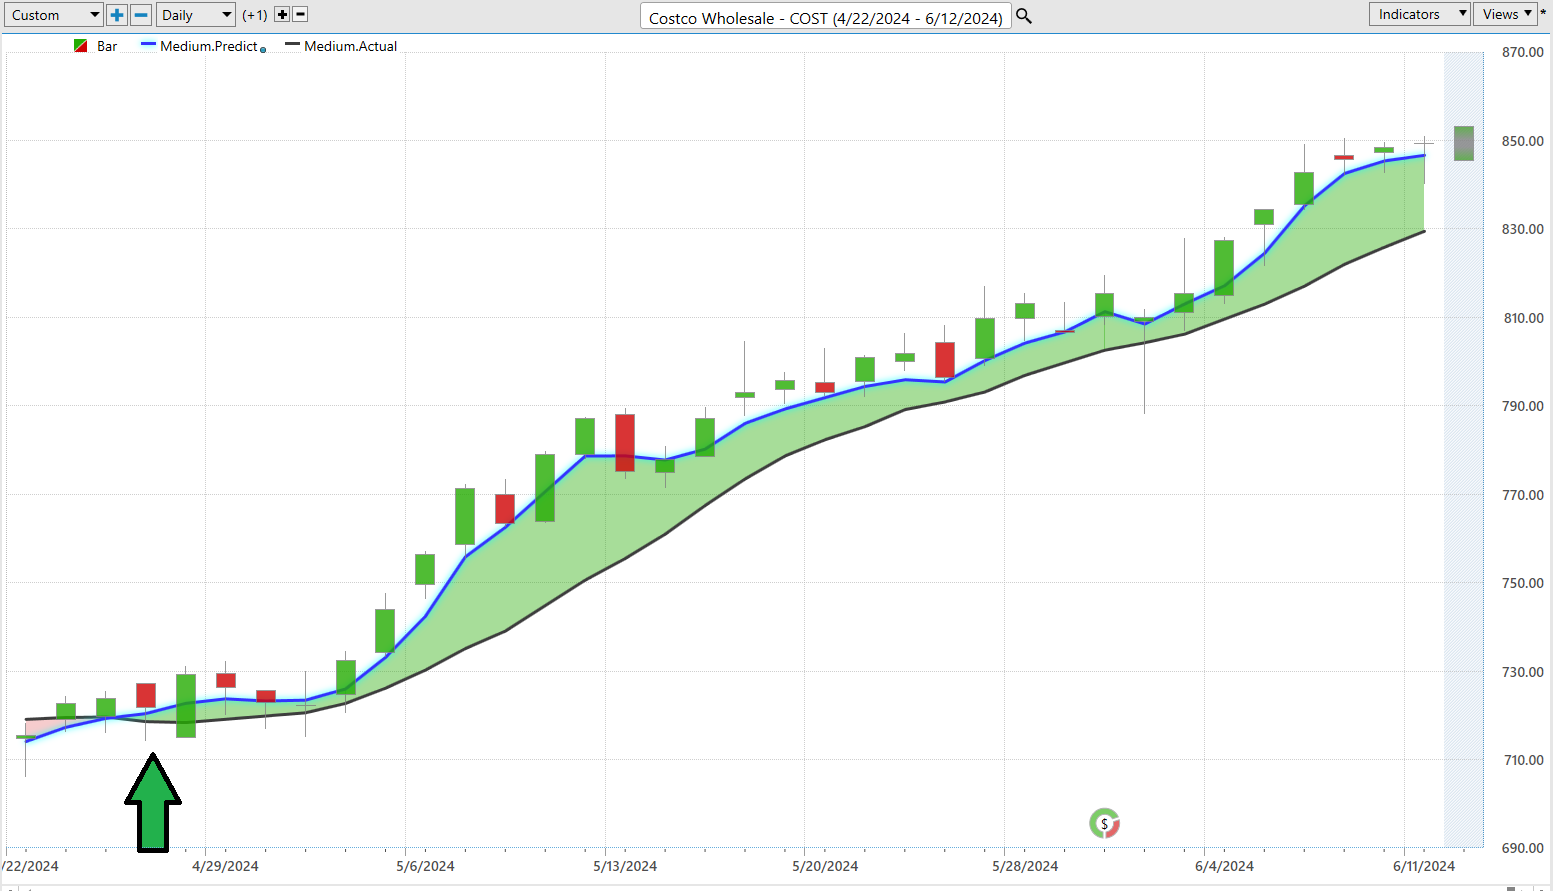Image resolution: width=1553 pixels, height=891 pixels.
Task: Click the black minus icon beside (+1)
Action: click(300, 15)
